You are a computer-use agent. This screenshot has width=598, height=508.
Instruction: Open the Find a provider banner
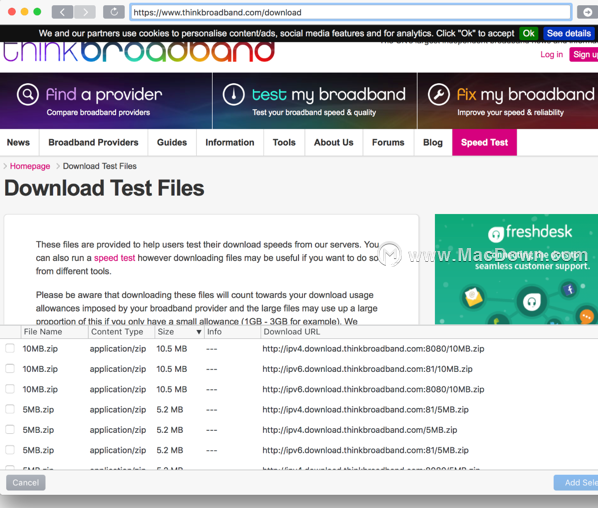coord(106,101)
